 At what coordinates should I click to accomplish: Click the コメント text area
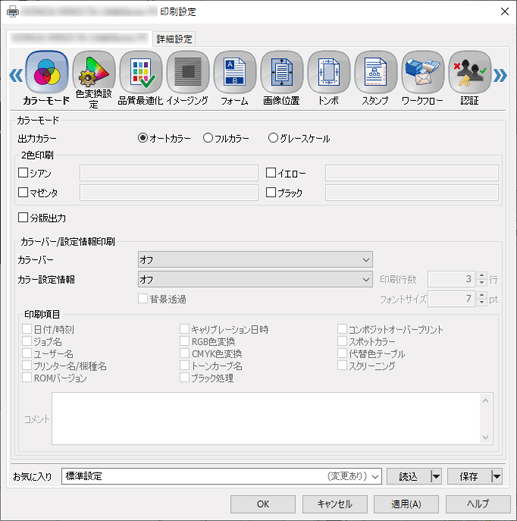click(x=266, y=418)
